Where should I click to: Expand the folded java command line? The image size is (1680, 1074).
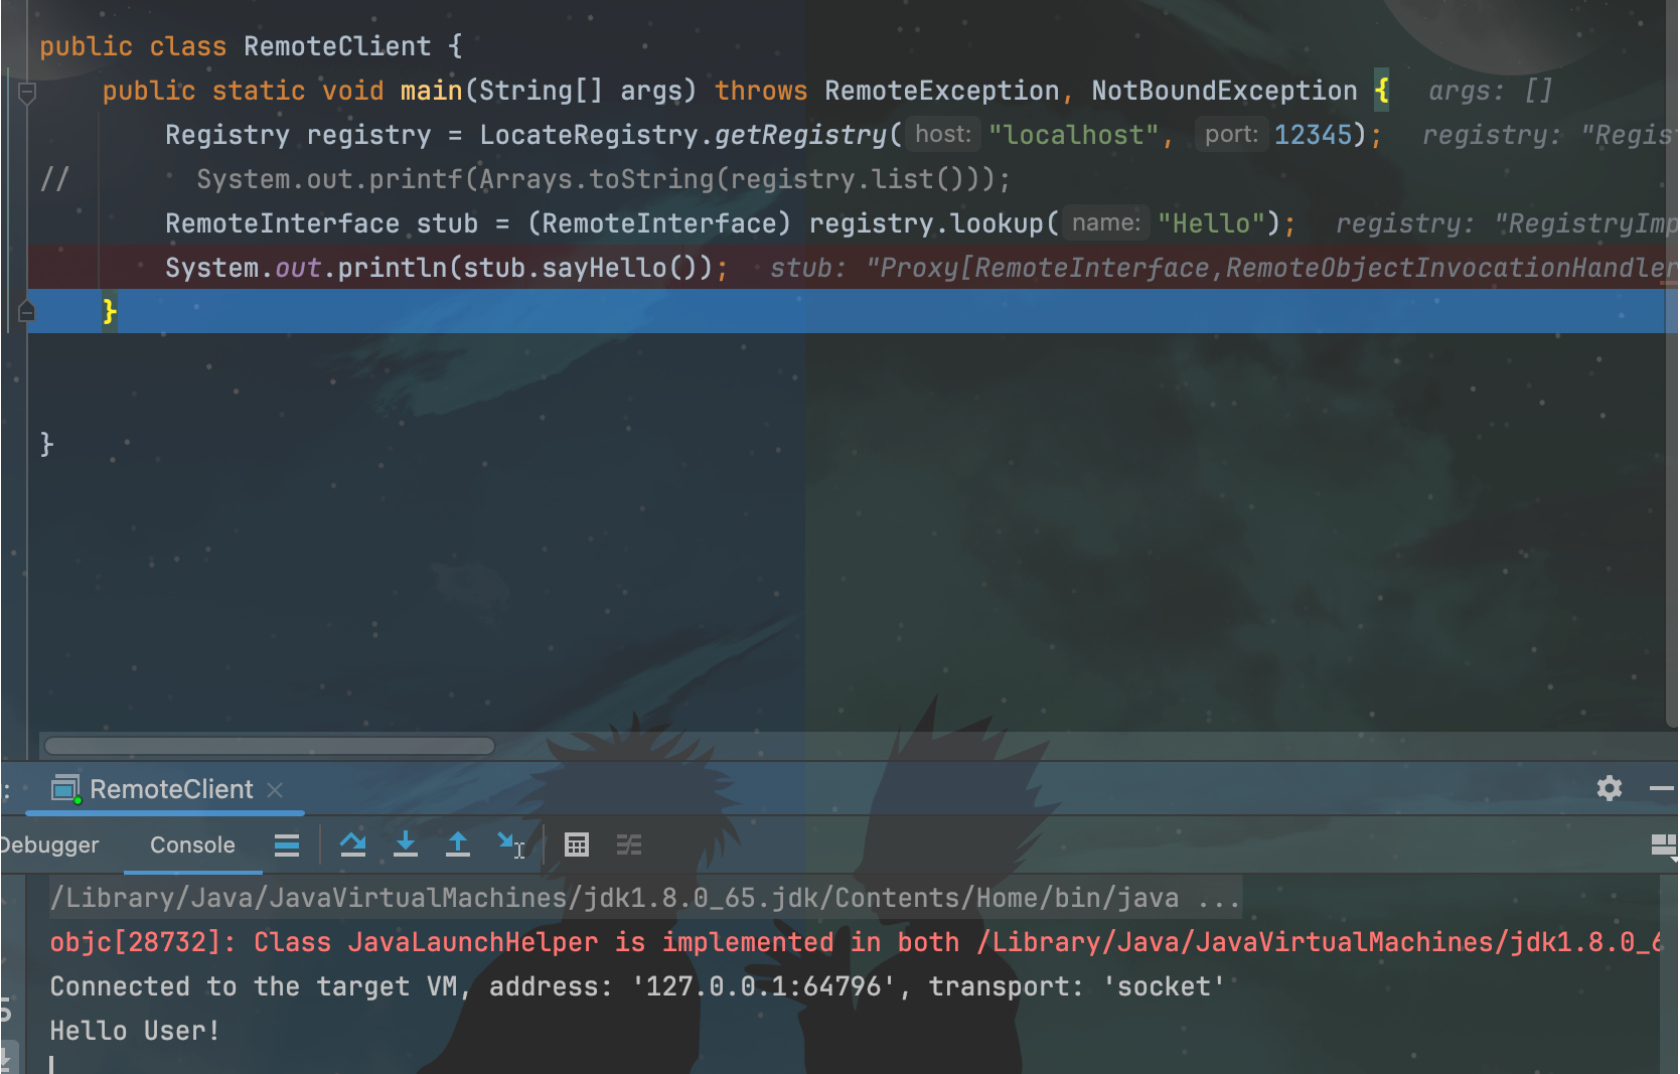click(1218, 898)
